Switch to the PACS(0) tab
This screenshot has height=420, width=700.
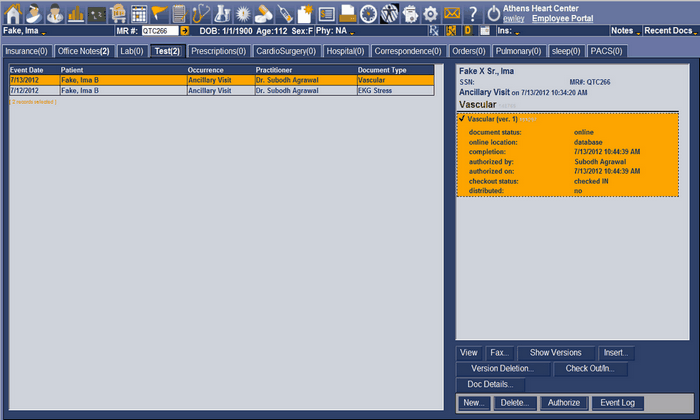pos(606,51)
